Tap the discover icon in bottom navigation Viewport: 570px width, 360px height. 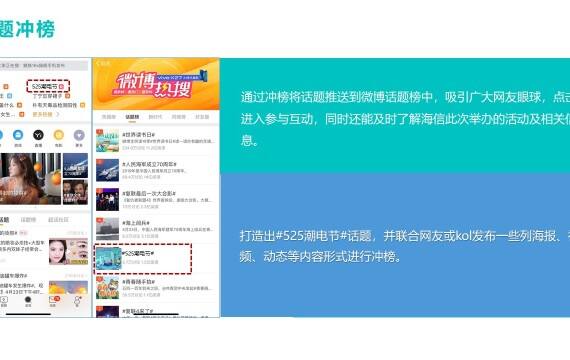pyautogui.click(x=28, y=300)
